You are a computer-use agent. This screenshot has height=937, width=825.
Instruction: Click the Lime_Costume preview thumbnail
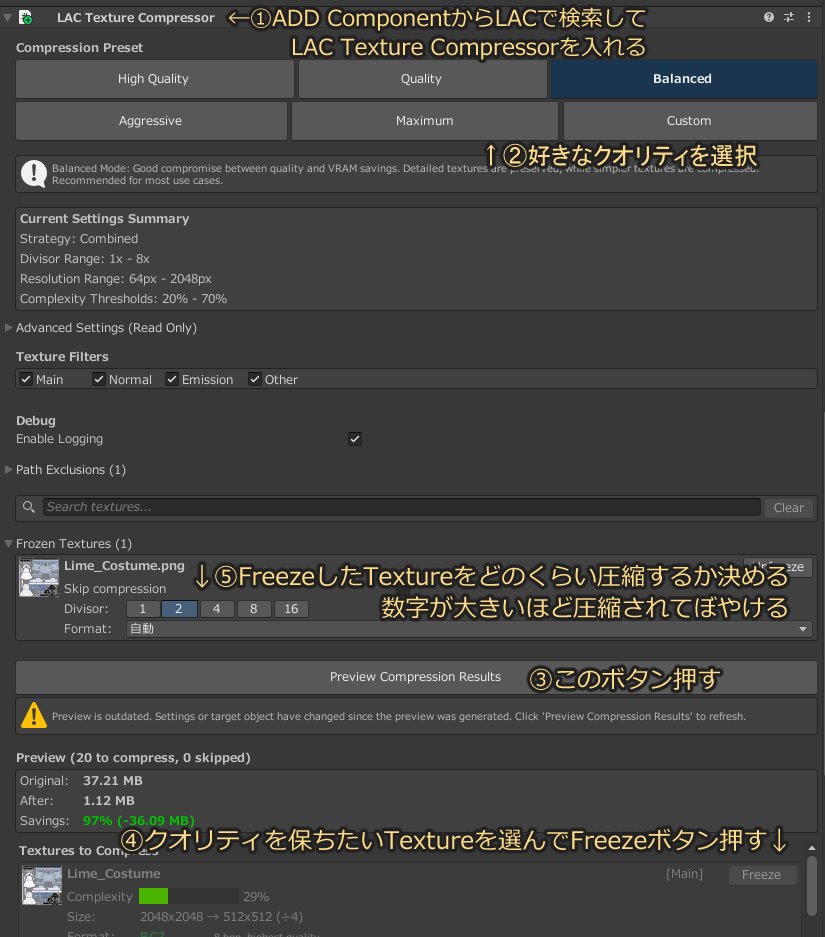[x=42, y=885]
